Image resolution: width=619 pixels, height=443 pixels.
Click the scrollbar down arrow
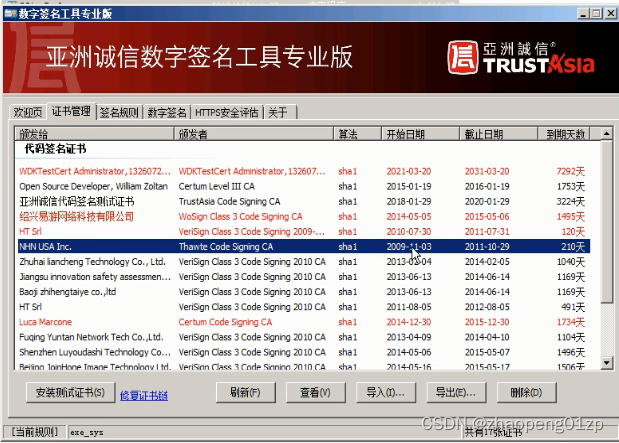(606, 362)
